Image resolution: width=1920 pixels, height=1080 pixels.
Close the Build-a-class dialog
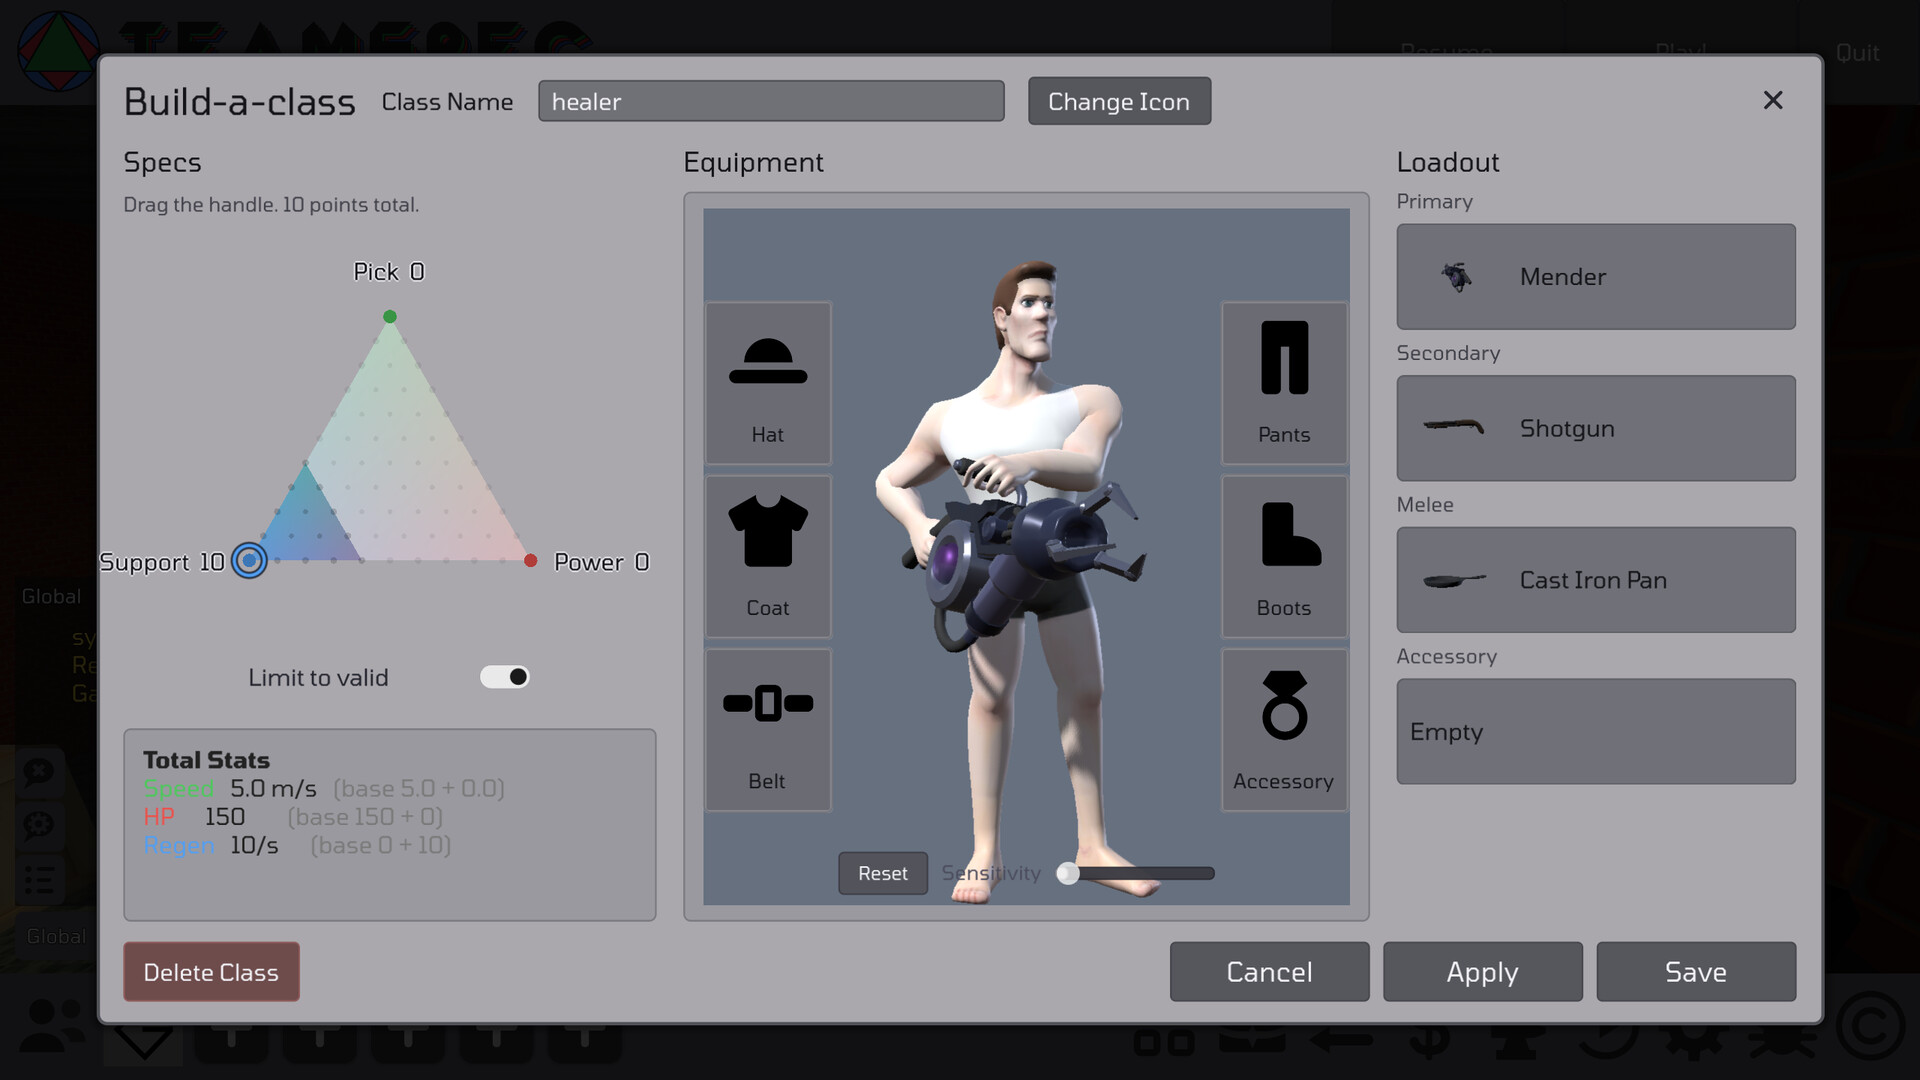point(1773,100)
